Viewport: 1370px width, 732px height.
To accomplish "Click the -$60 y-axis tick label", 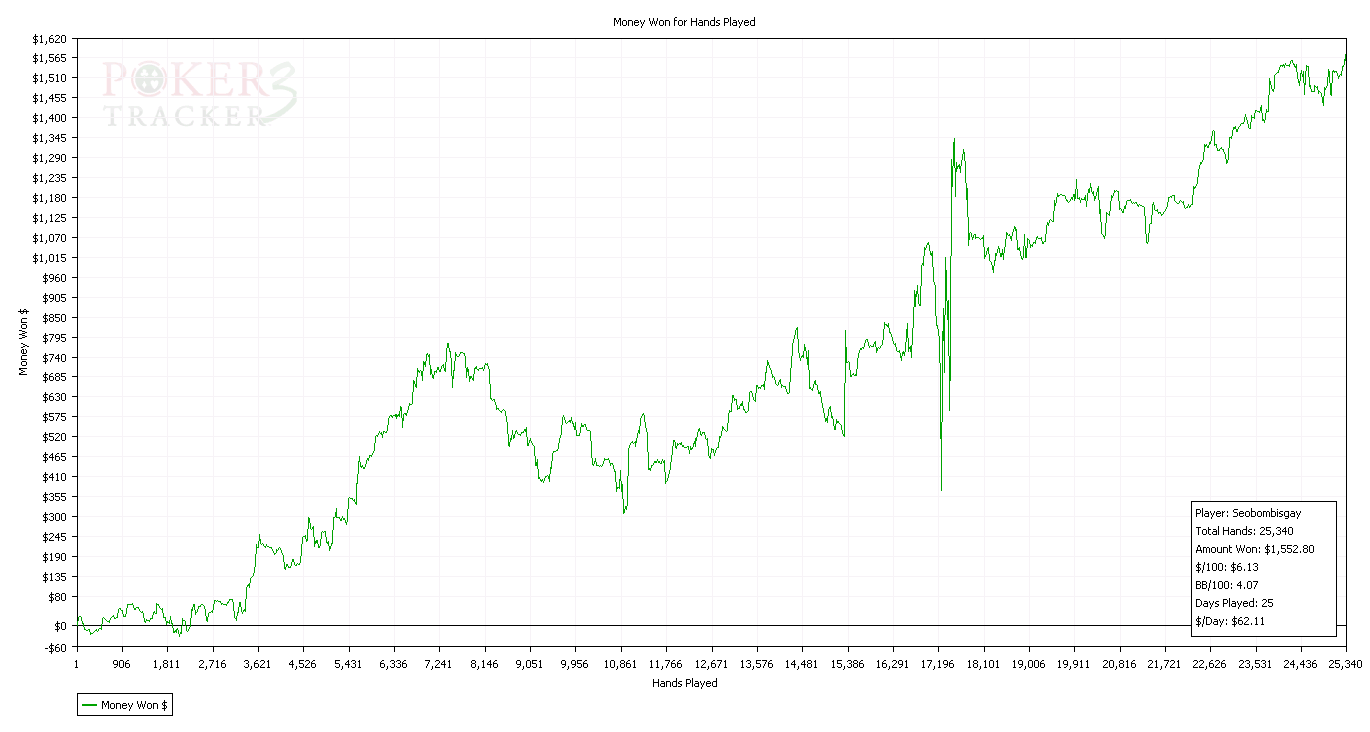I will (x=54, y=646).
